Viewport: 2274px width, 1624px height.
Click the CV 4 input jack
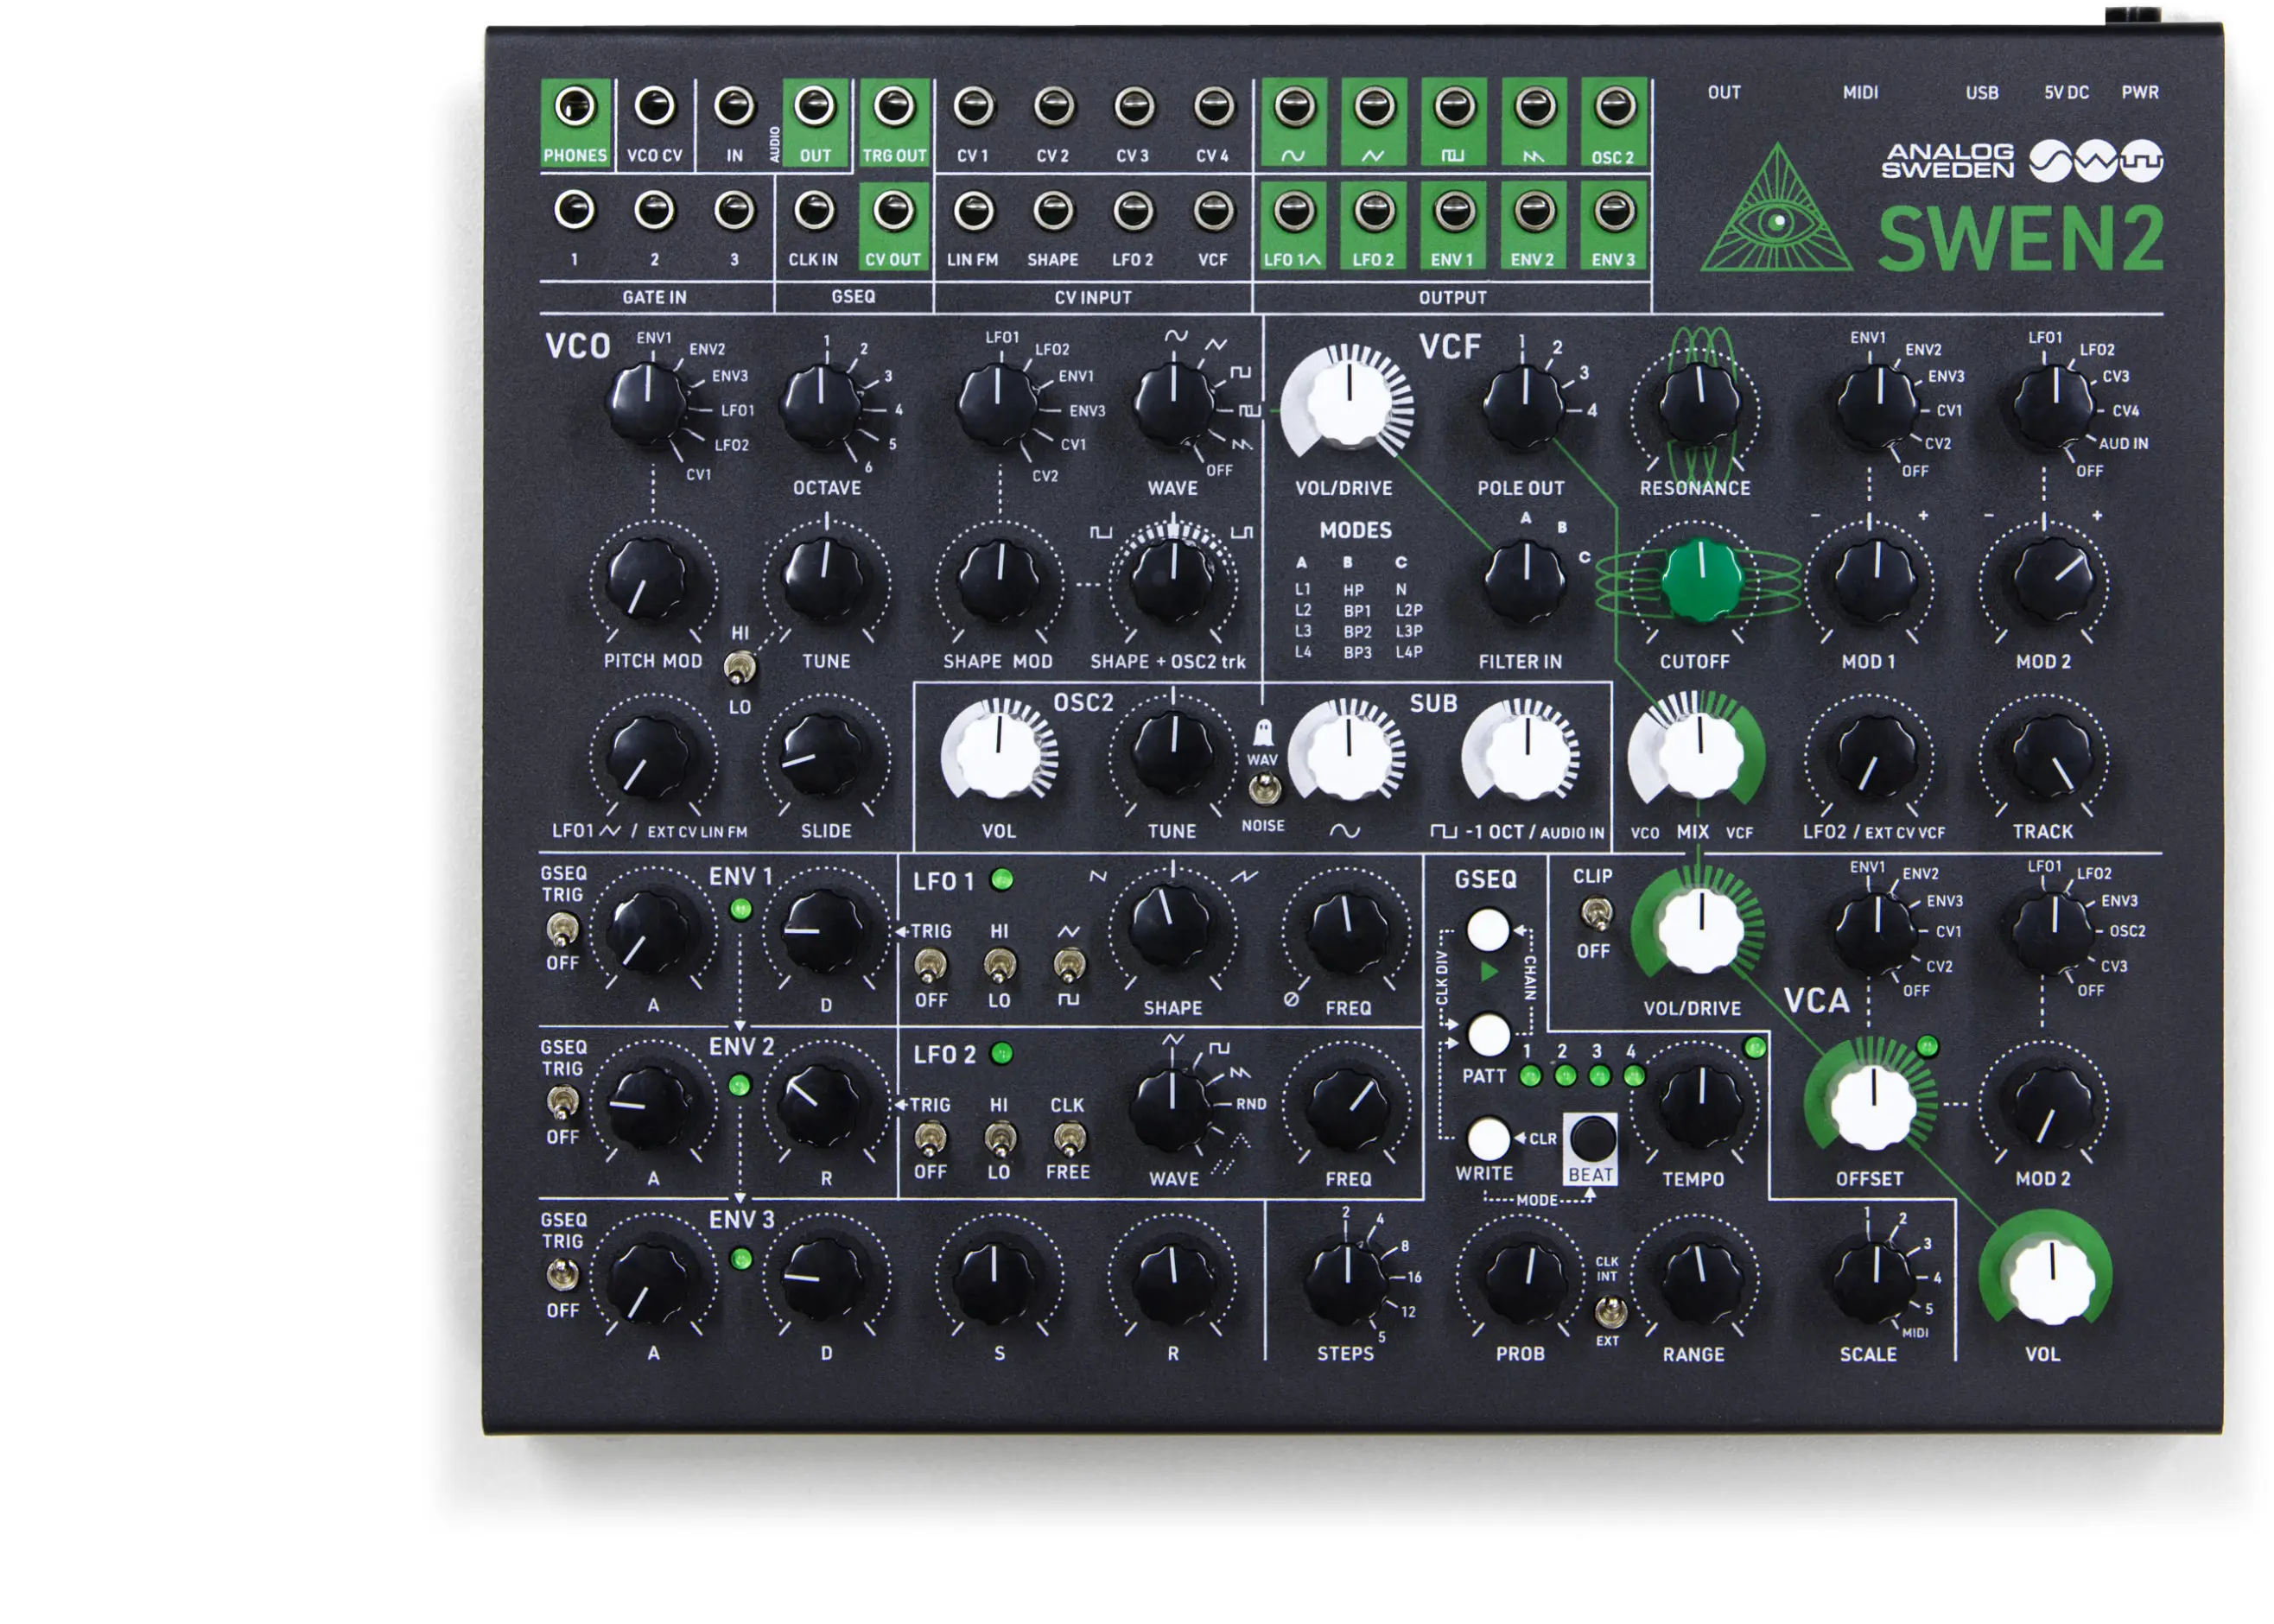(x=1214, y=107)
